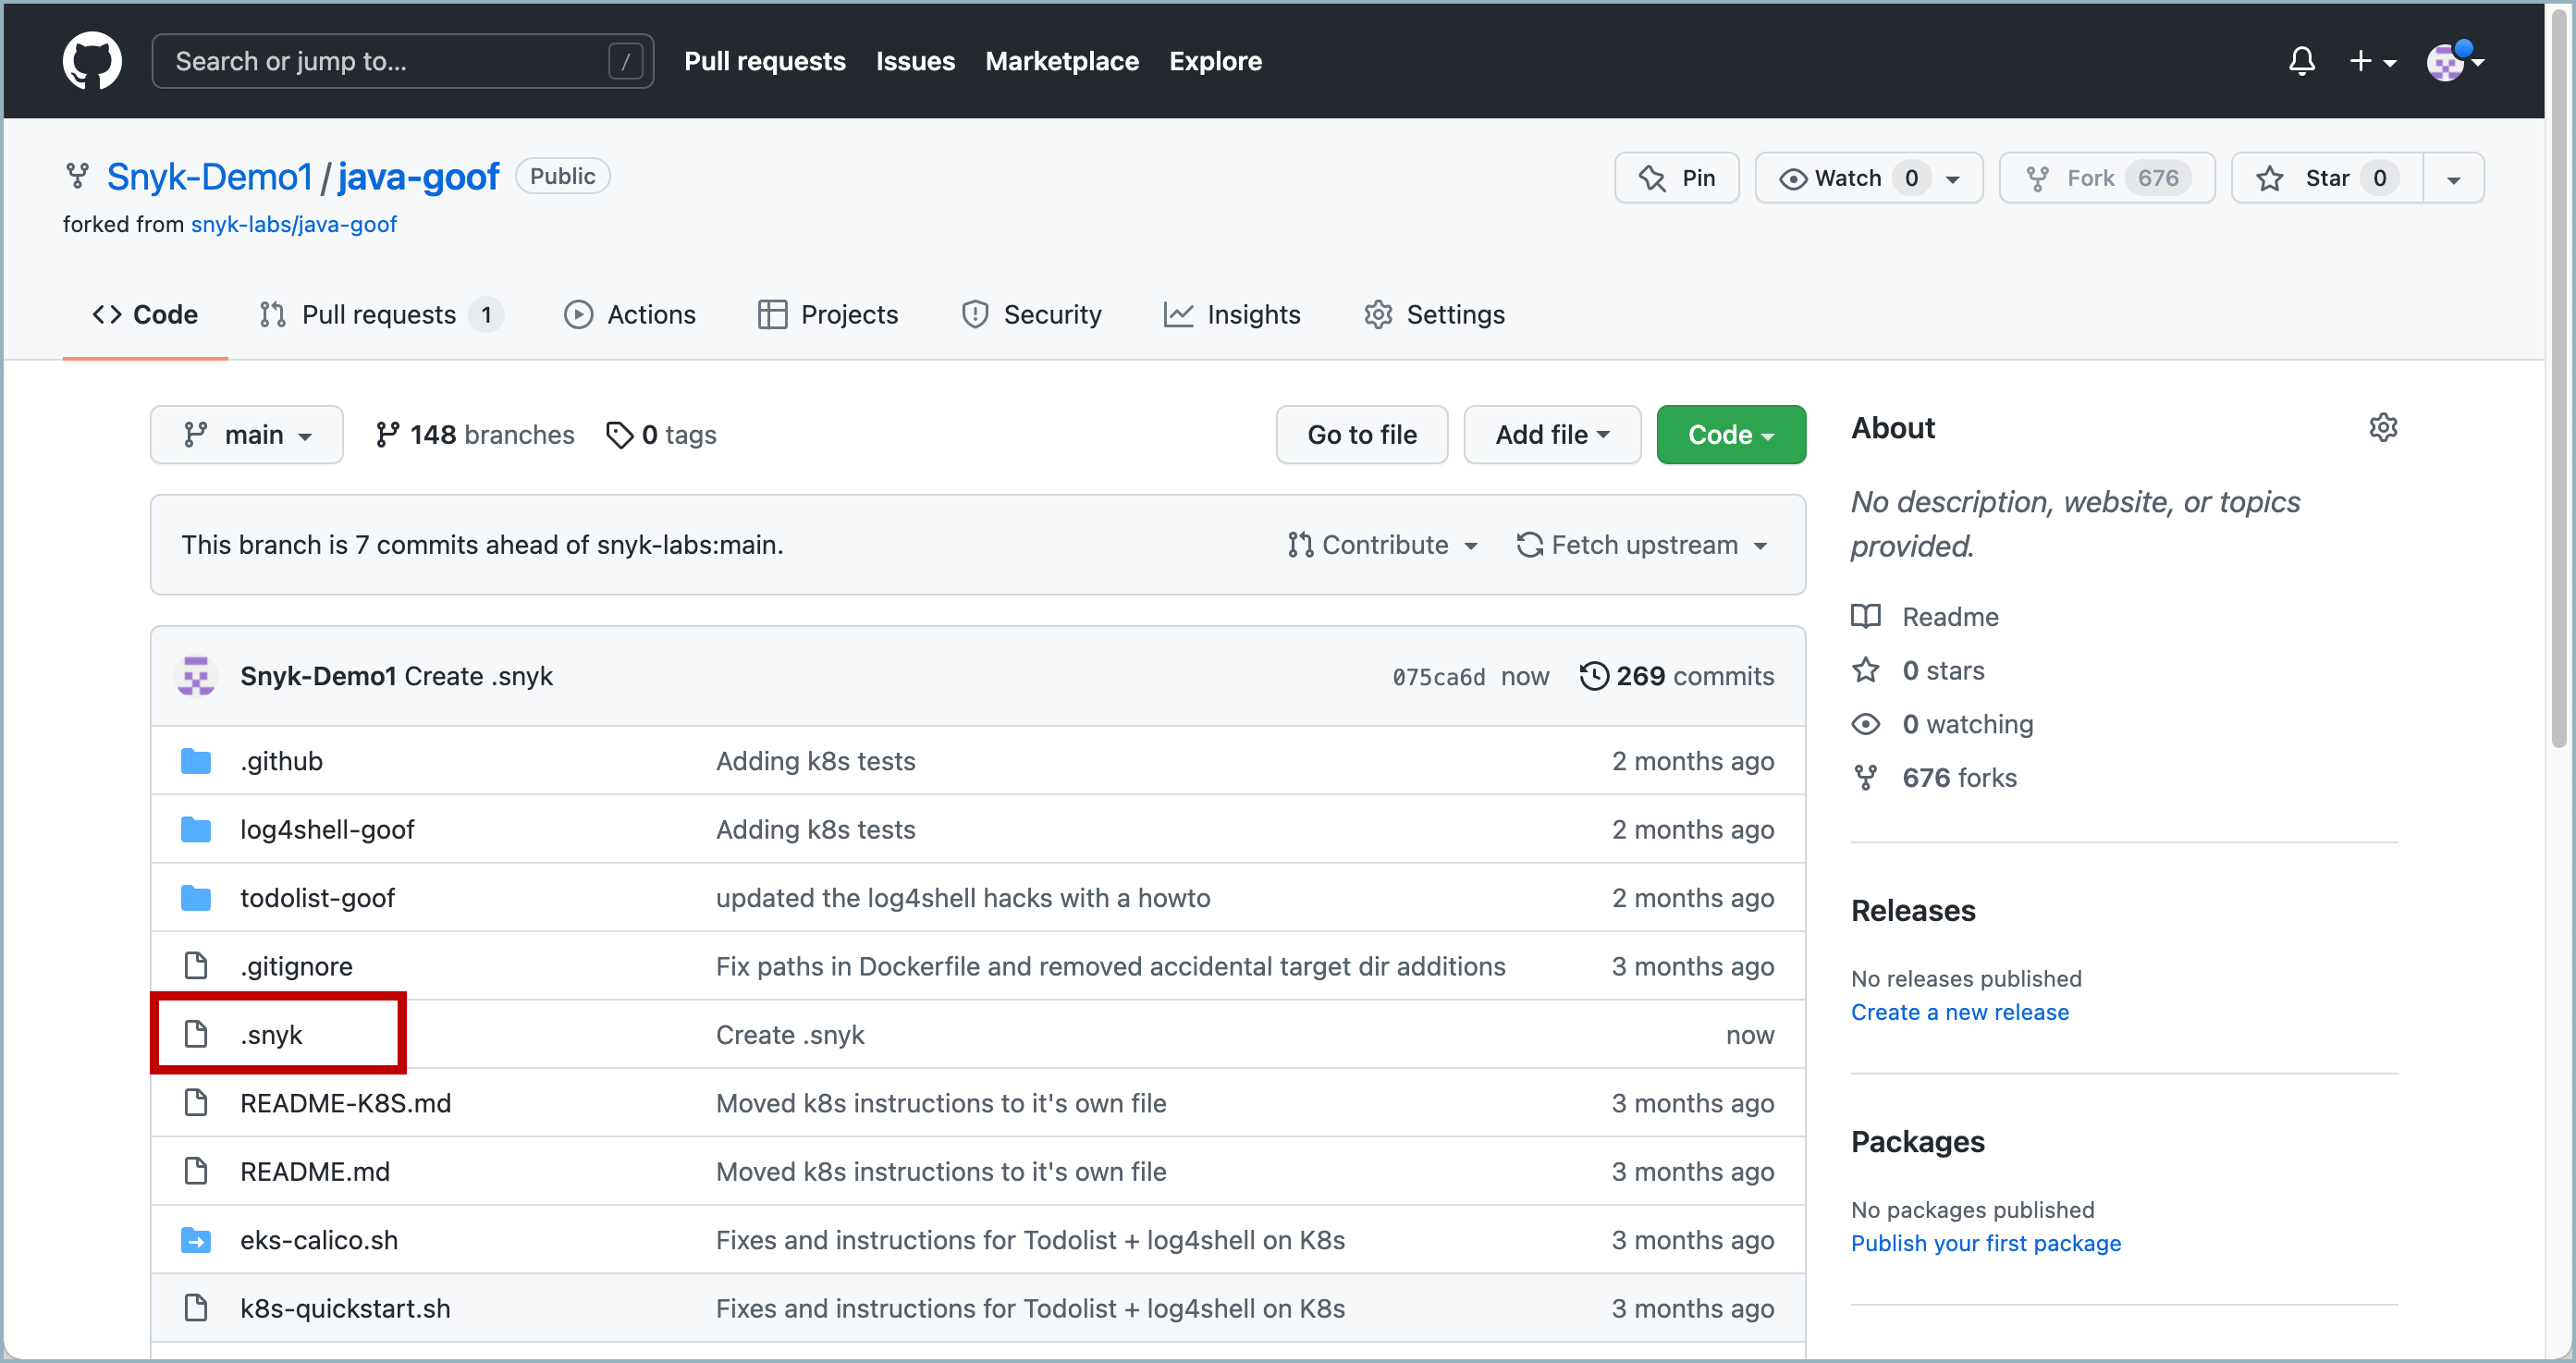Watch the repository

pyautogui.click(x=1845, y=177)
